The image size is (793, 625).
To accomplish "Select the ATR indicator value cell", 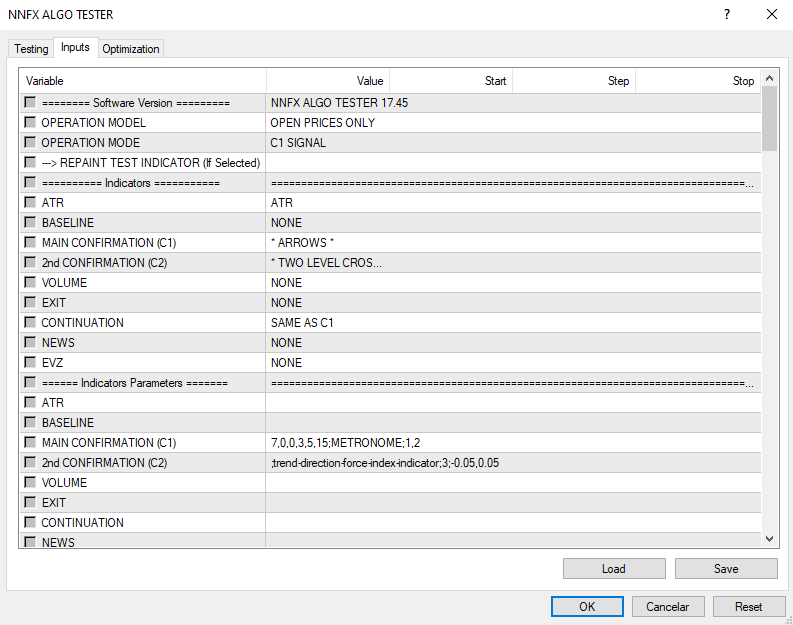I will coord(513,203).
